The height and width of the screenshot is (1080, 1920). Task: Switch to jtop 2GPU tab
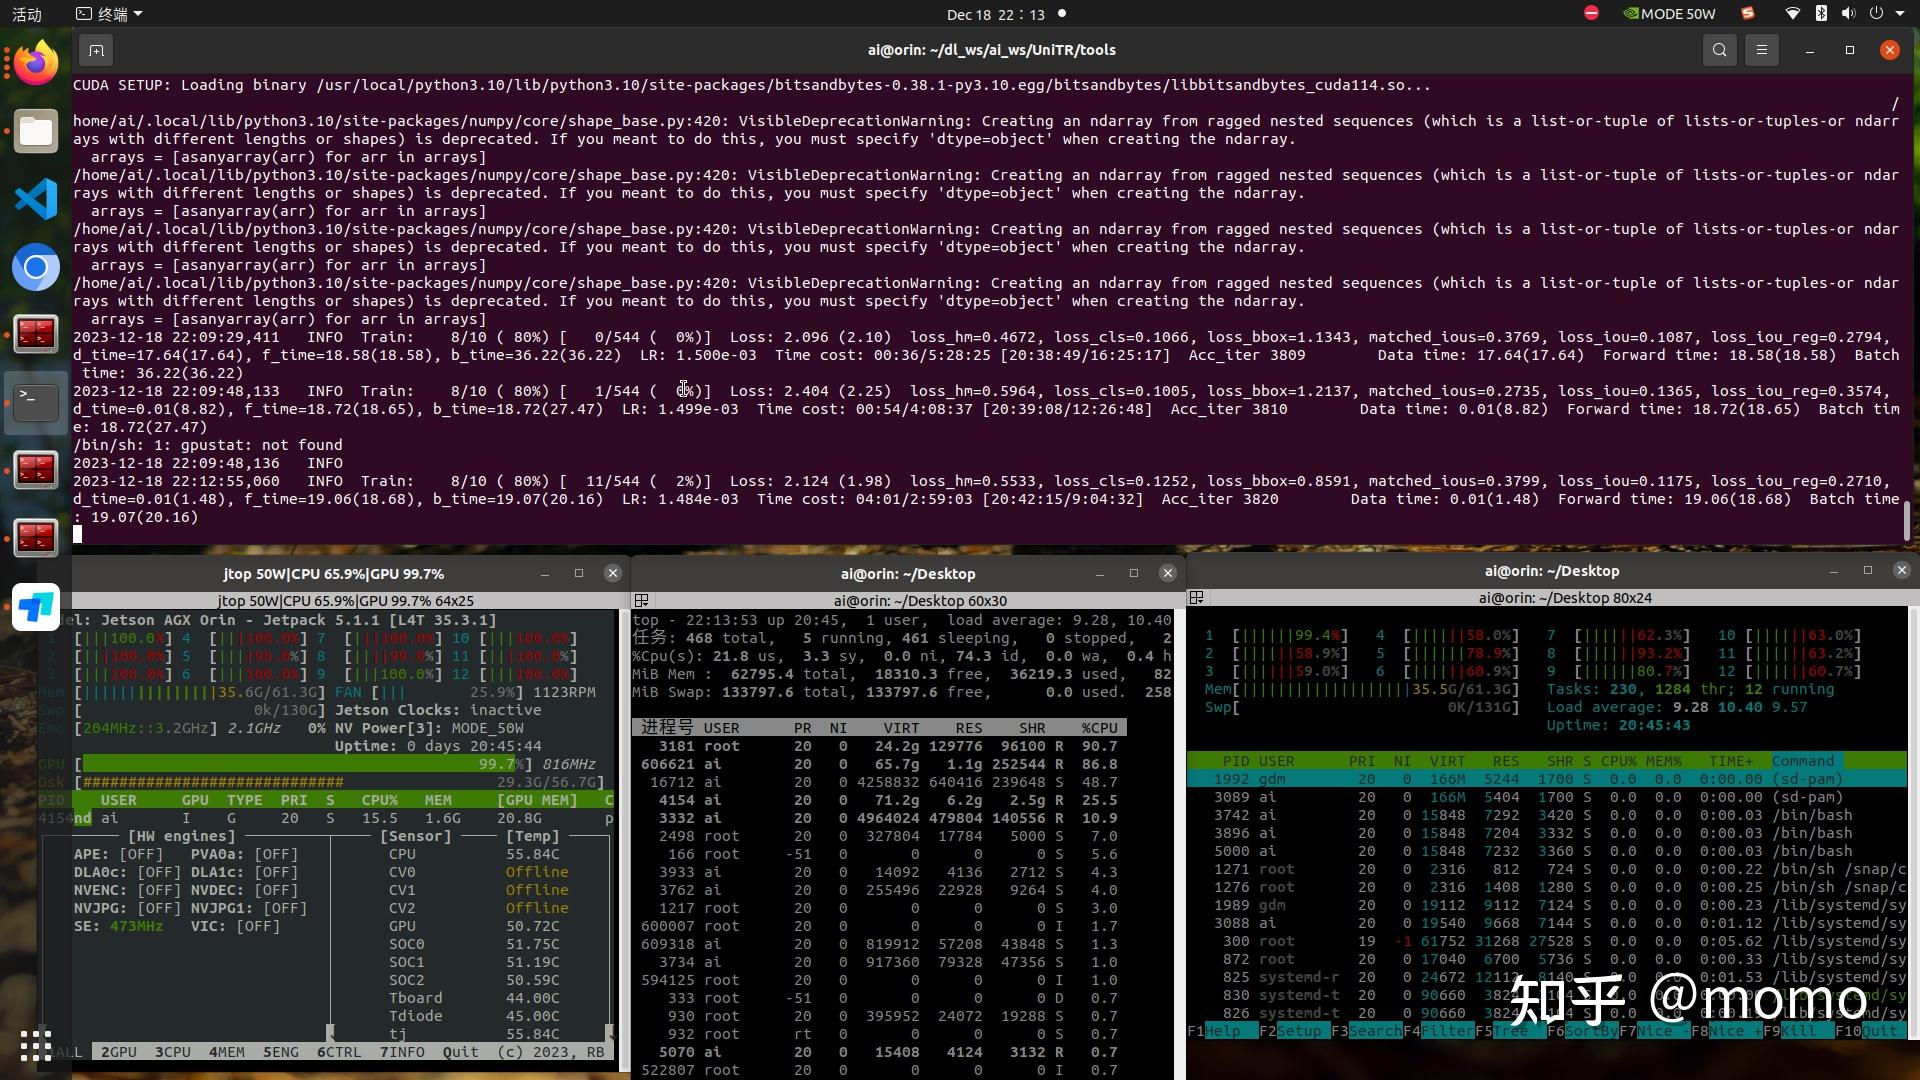point(119,1052)
